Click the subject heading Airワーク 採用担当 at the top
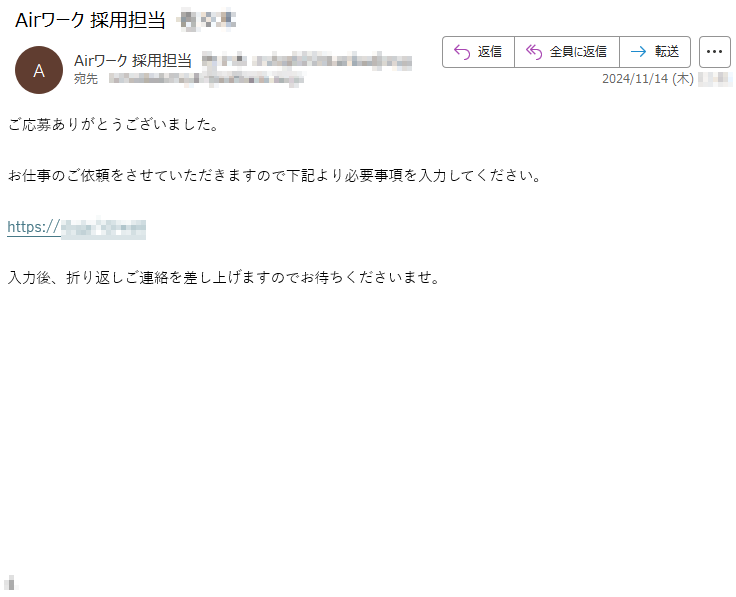736x597 pixels. [90, 21]
